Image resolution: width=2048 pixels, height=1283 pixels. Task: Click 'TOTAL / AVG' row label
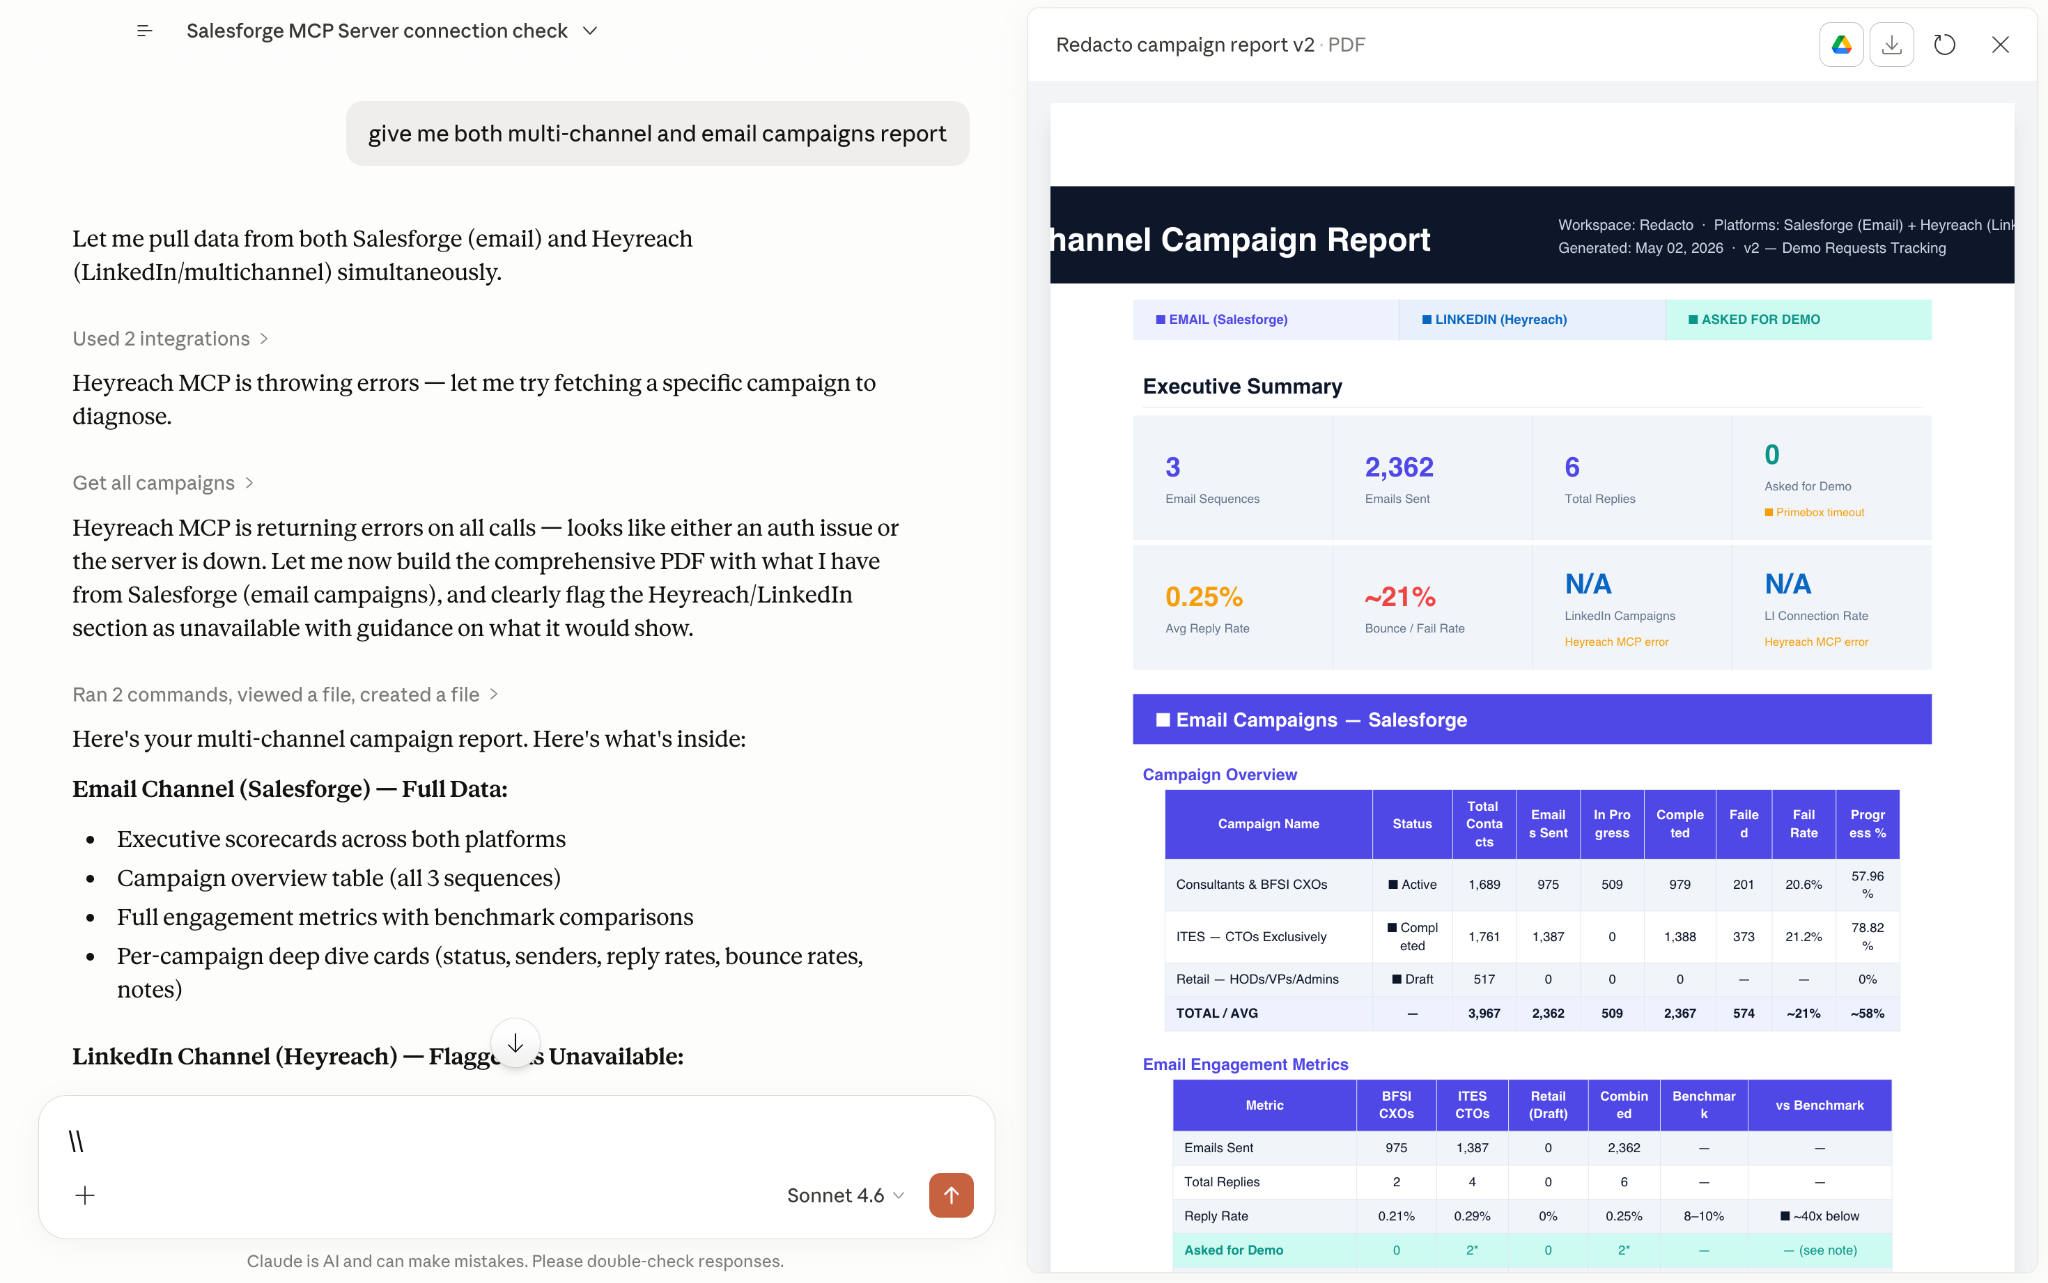(1216, 1014)
